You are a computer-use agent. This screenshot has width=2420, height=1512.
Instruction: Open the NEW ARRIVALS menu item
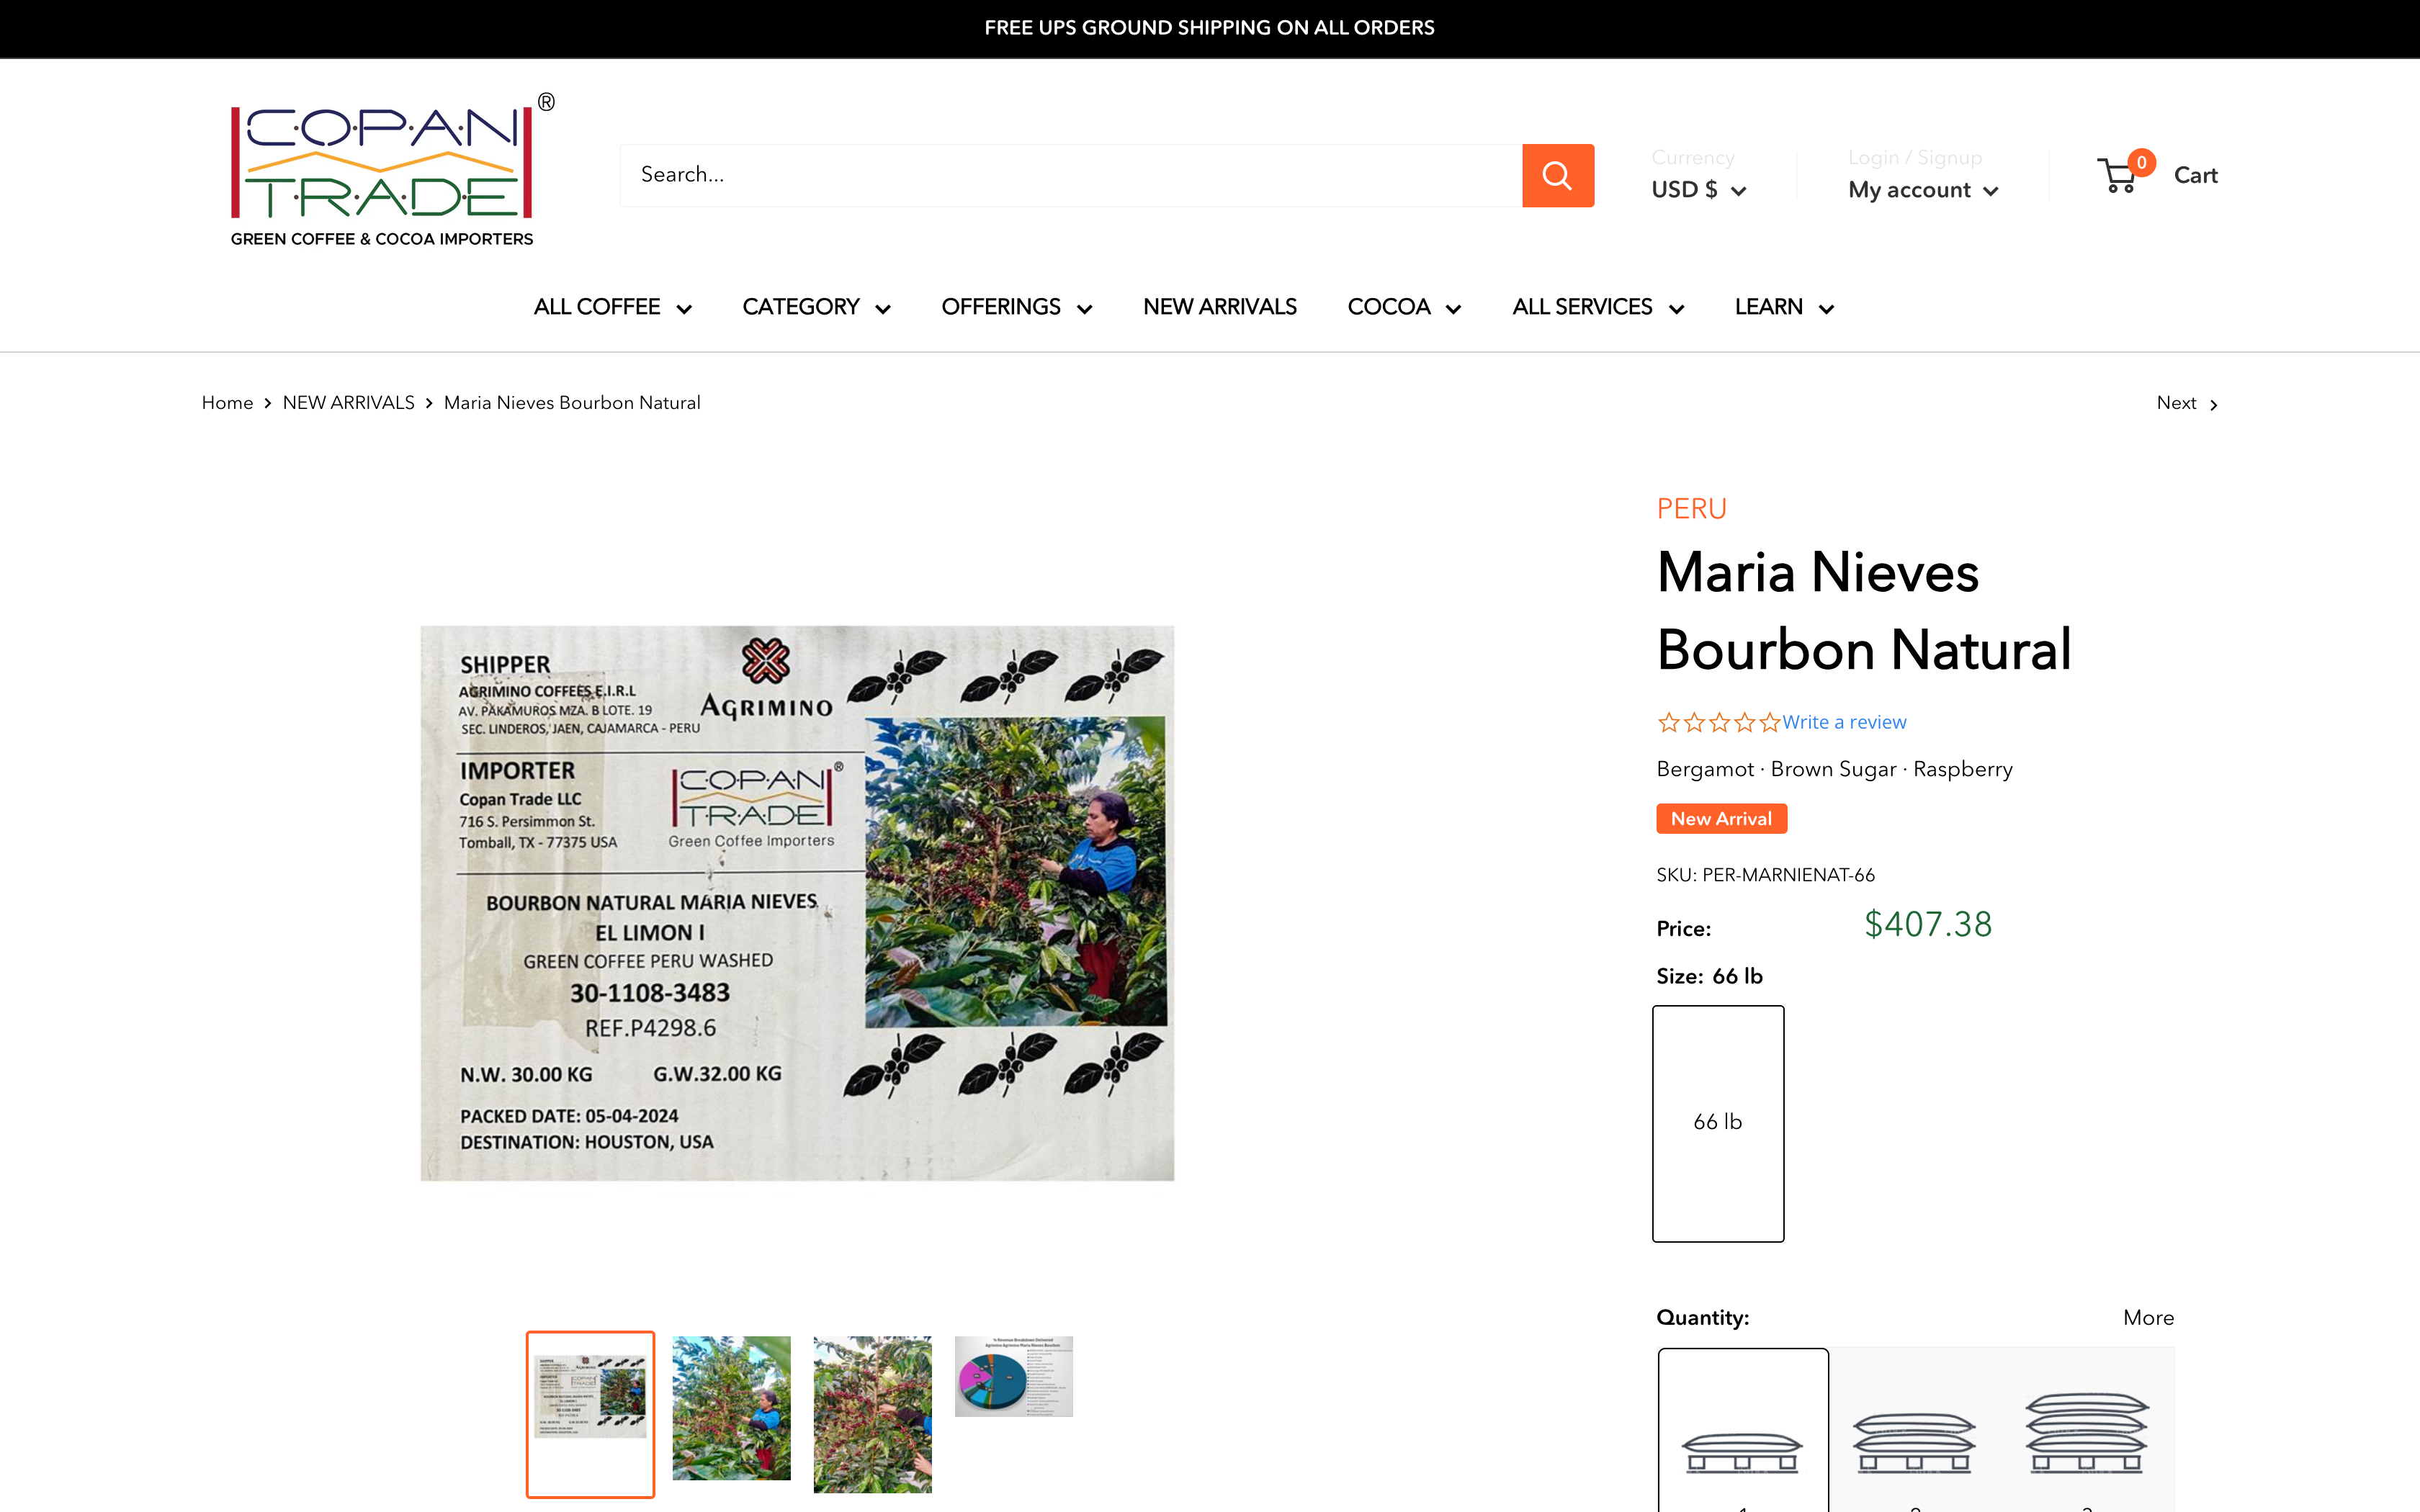click(x=1219, y=307)
